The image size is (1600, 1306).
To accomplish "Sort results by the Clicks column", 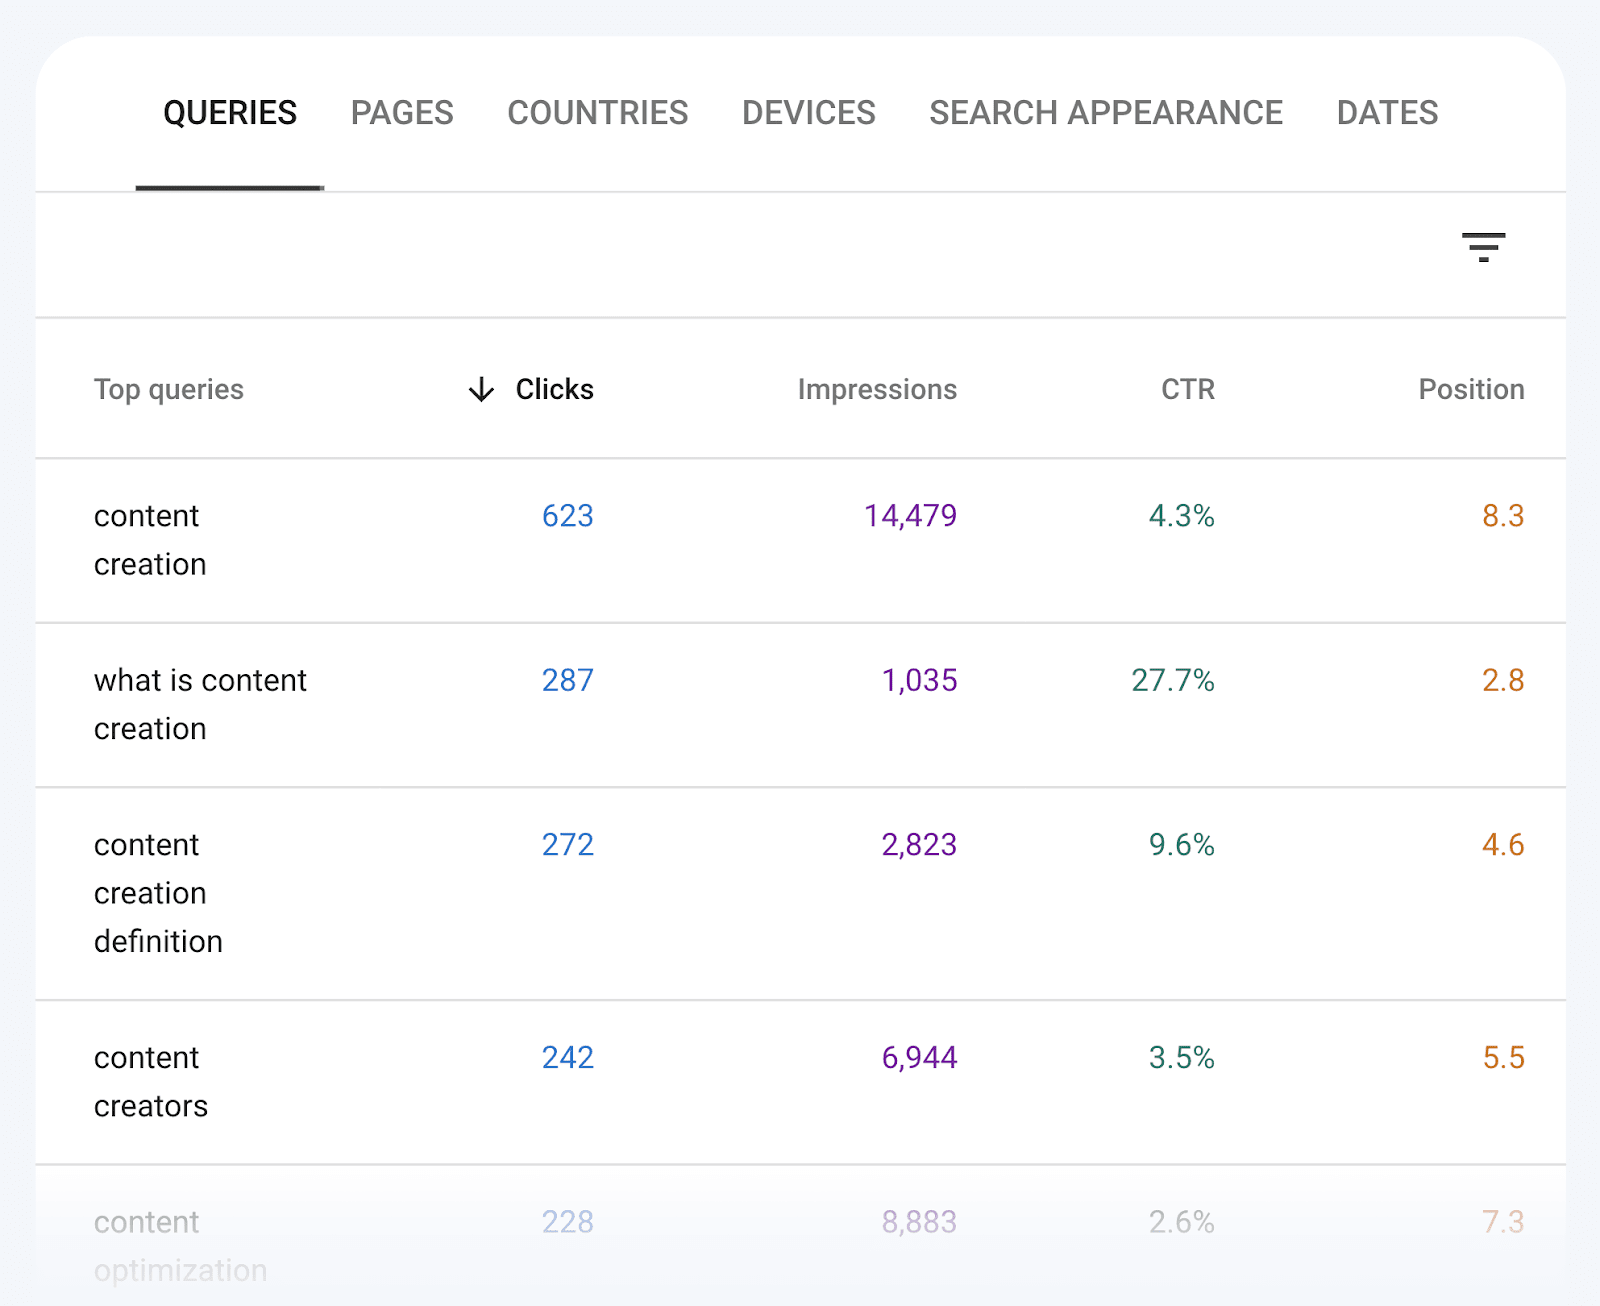I will coord(554,390).
